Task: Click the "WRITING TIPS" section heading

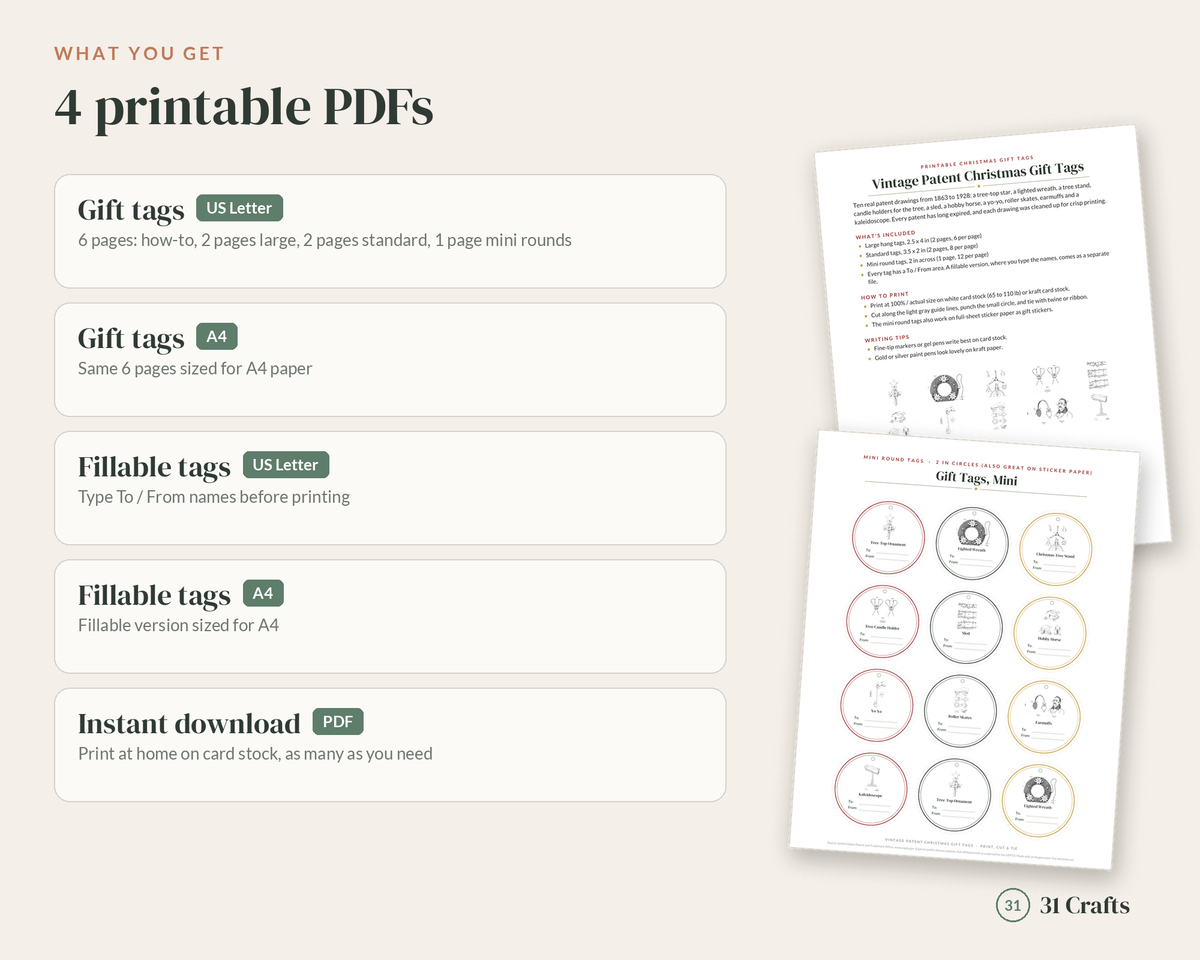Action: pos(889,339)
